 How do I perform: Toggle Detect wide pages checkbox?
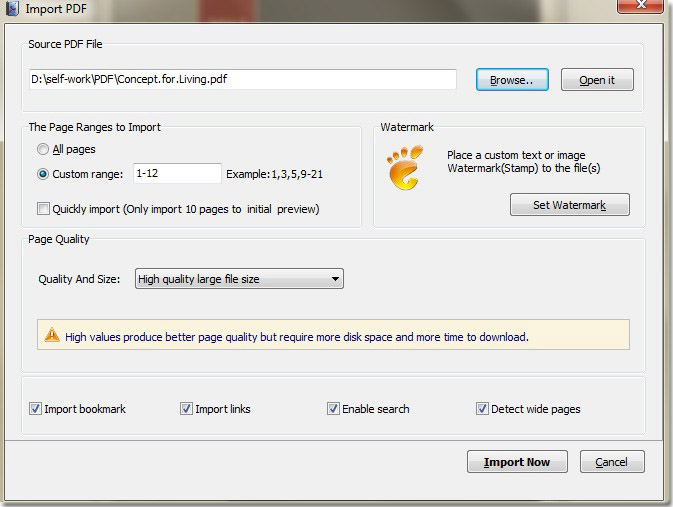pos(482,409)
